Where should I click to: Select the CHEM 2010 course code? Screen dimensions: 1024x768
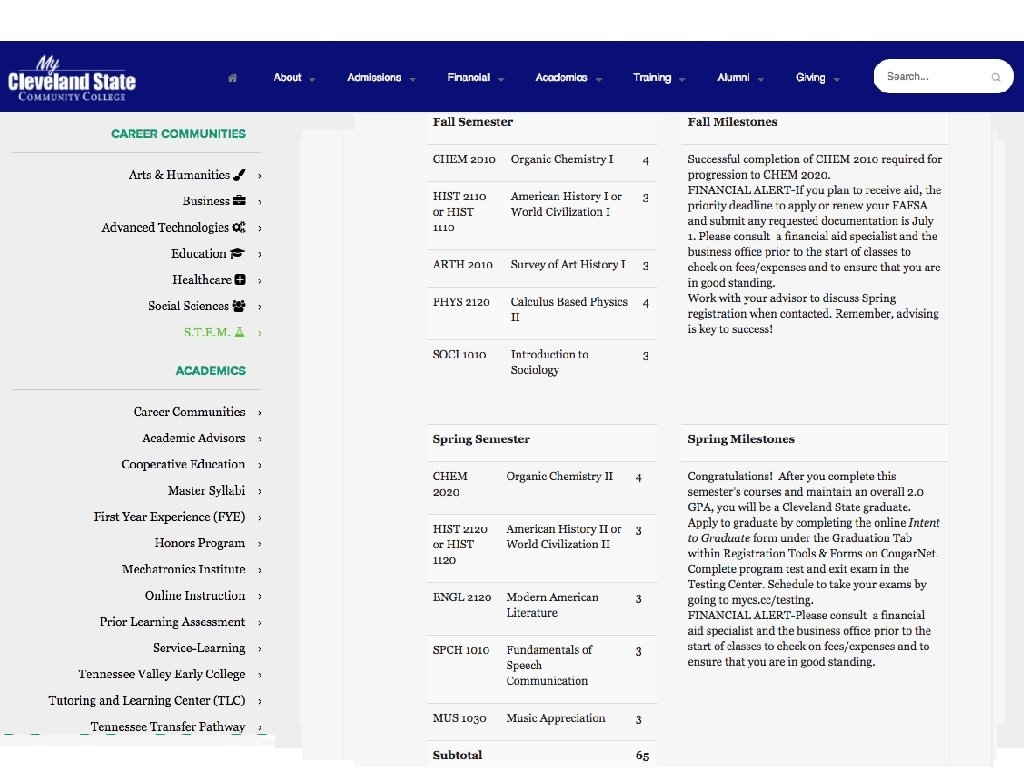coord(464,159)
